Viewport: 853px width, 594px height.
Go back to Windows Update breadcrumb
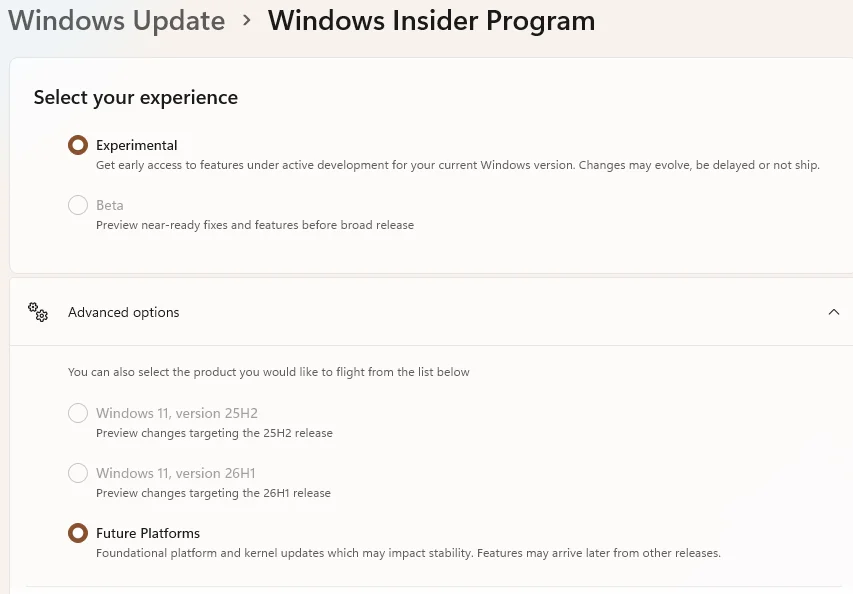tap(116, 21)
